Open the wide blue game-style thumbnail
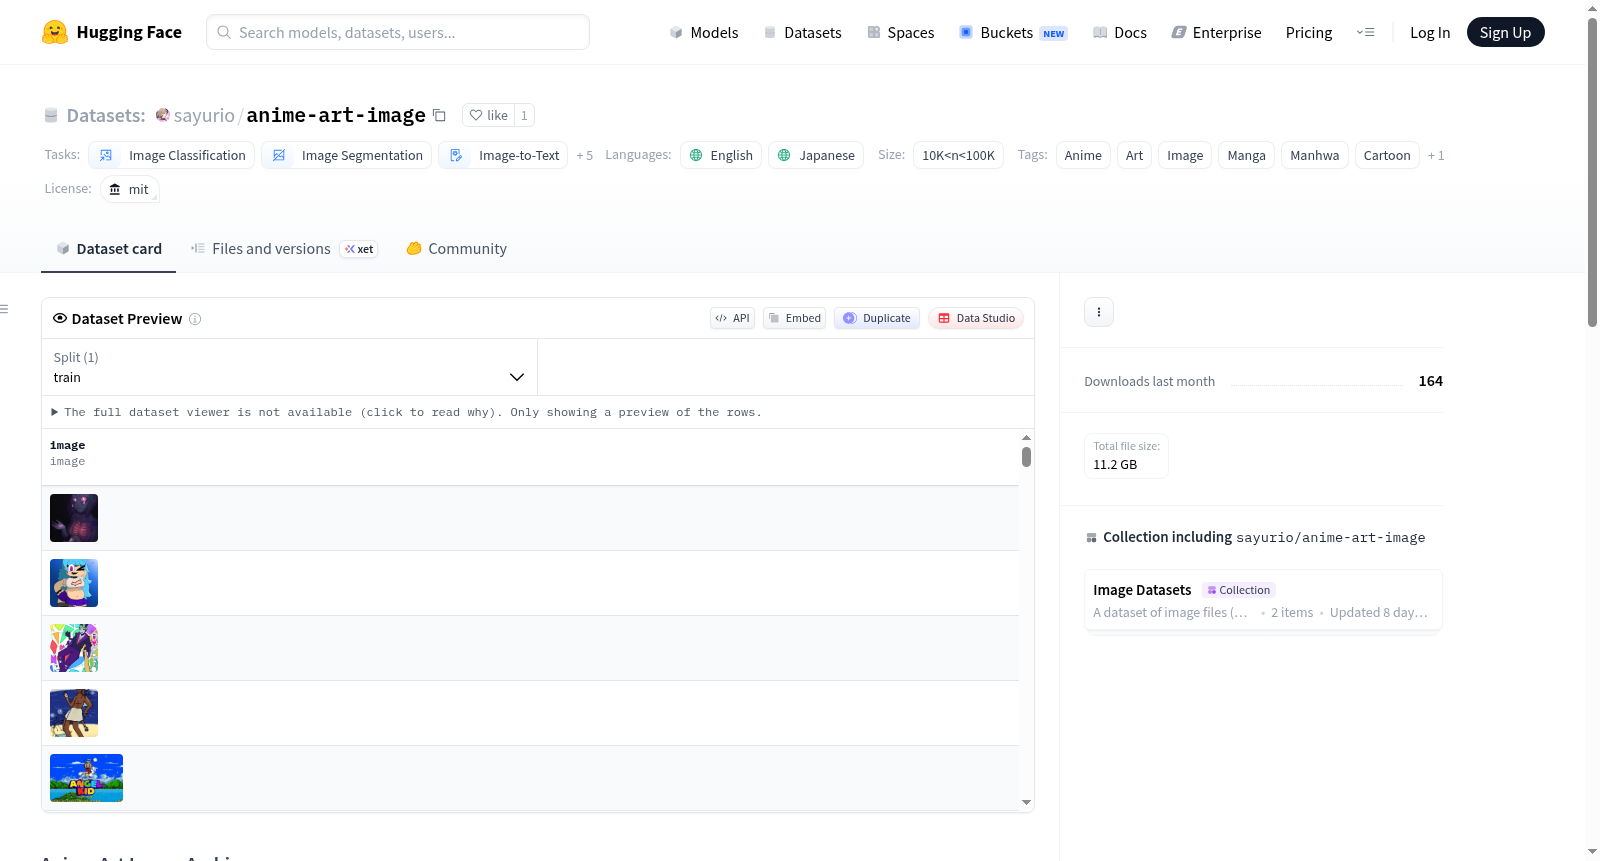This screenshot has height=861, width=1600. 86,778
